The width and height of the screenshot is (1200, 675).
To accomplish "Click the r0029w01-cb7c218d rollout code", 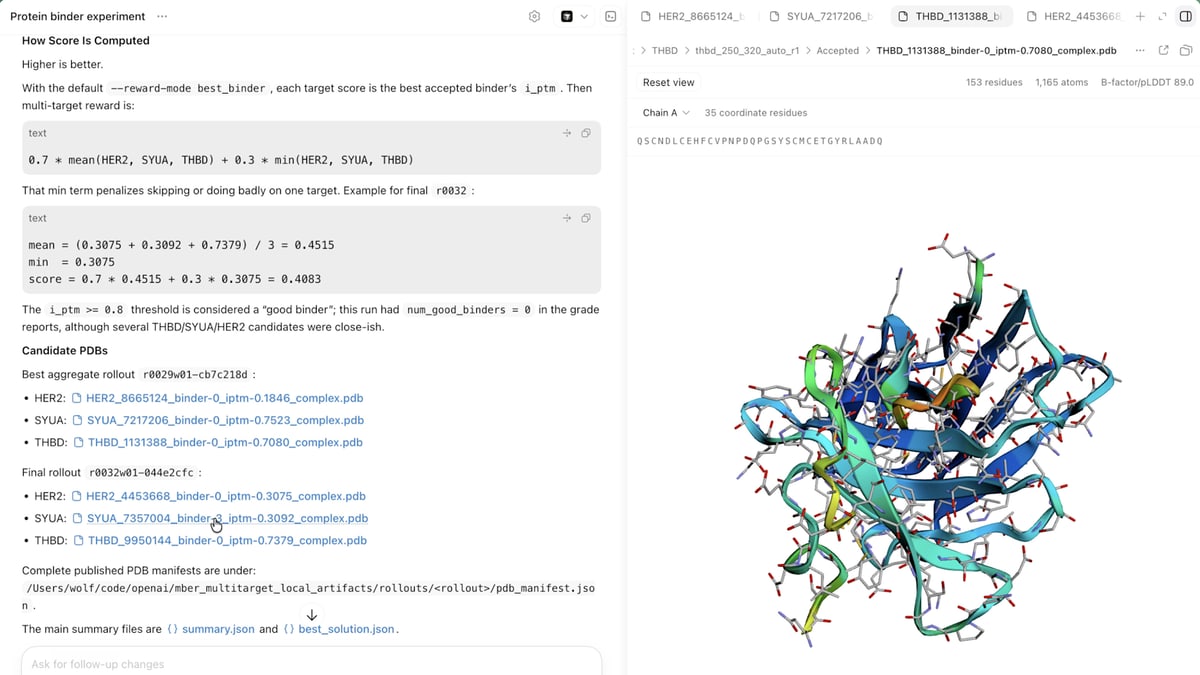I will (x=196, y=374).
